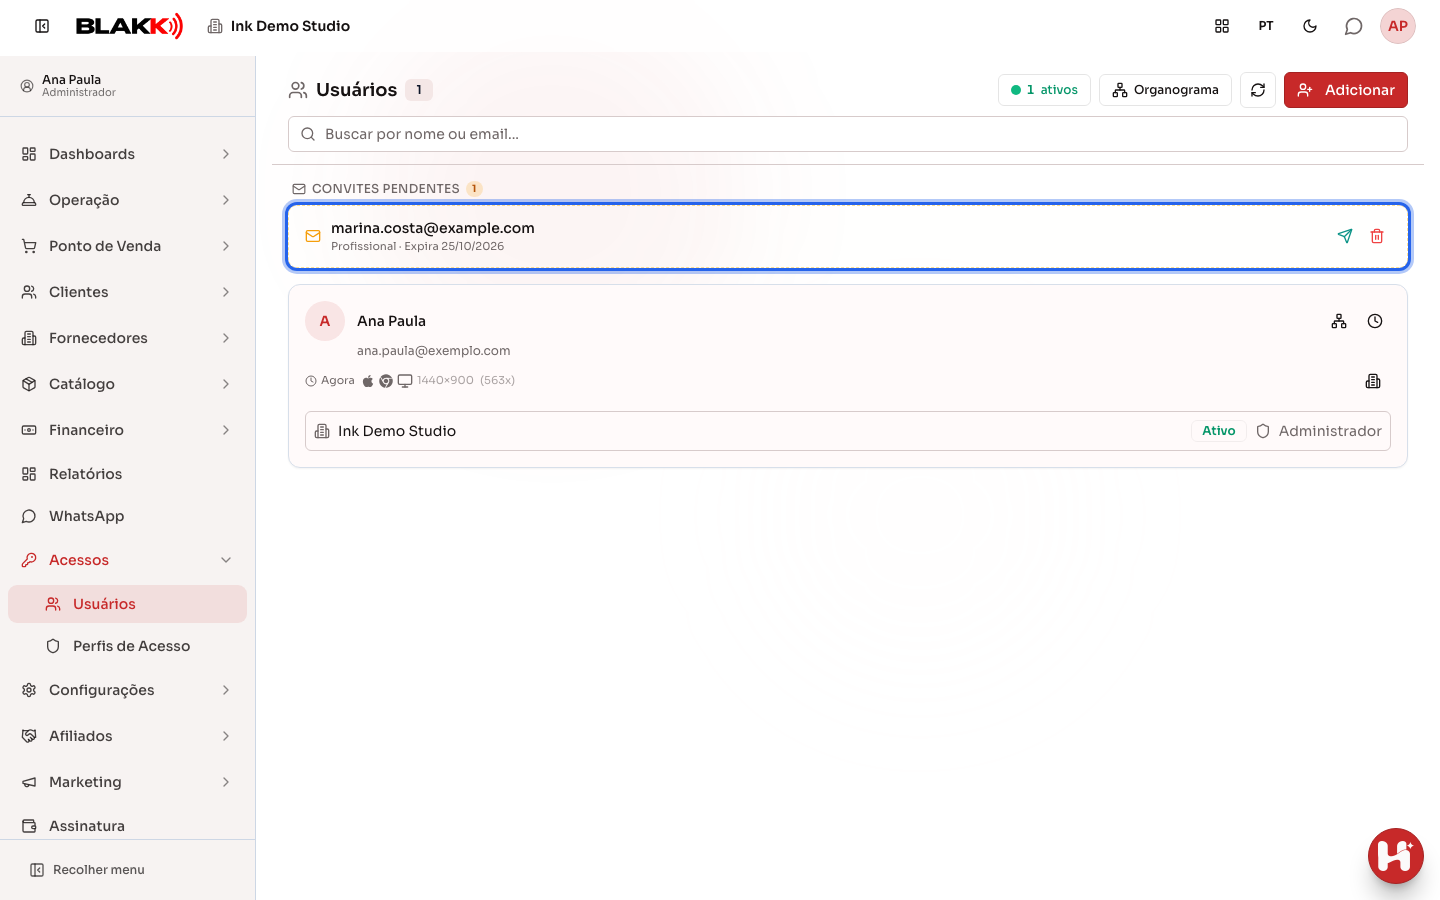
Task: Switch to dark mode with moon icon
Action: tap(1310, 26)
